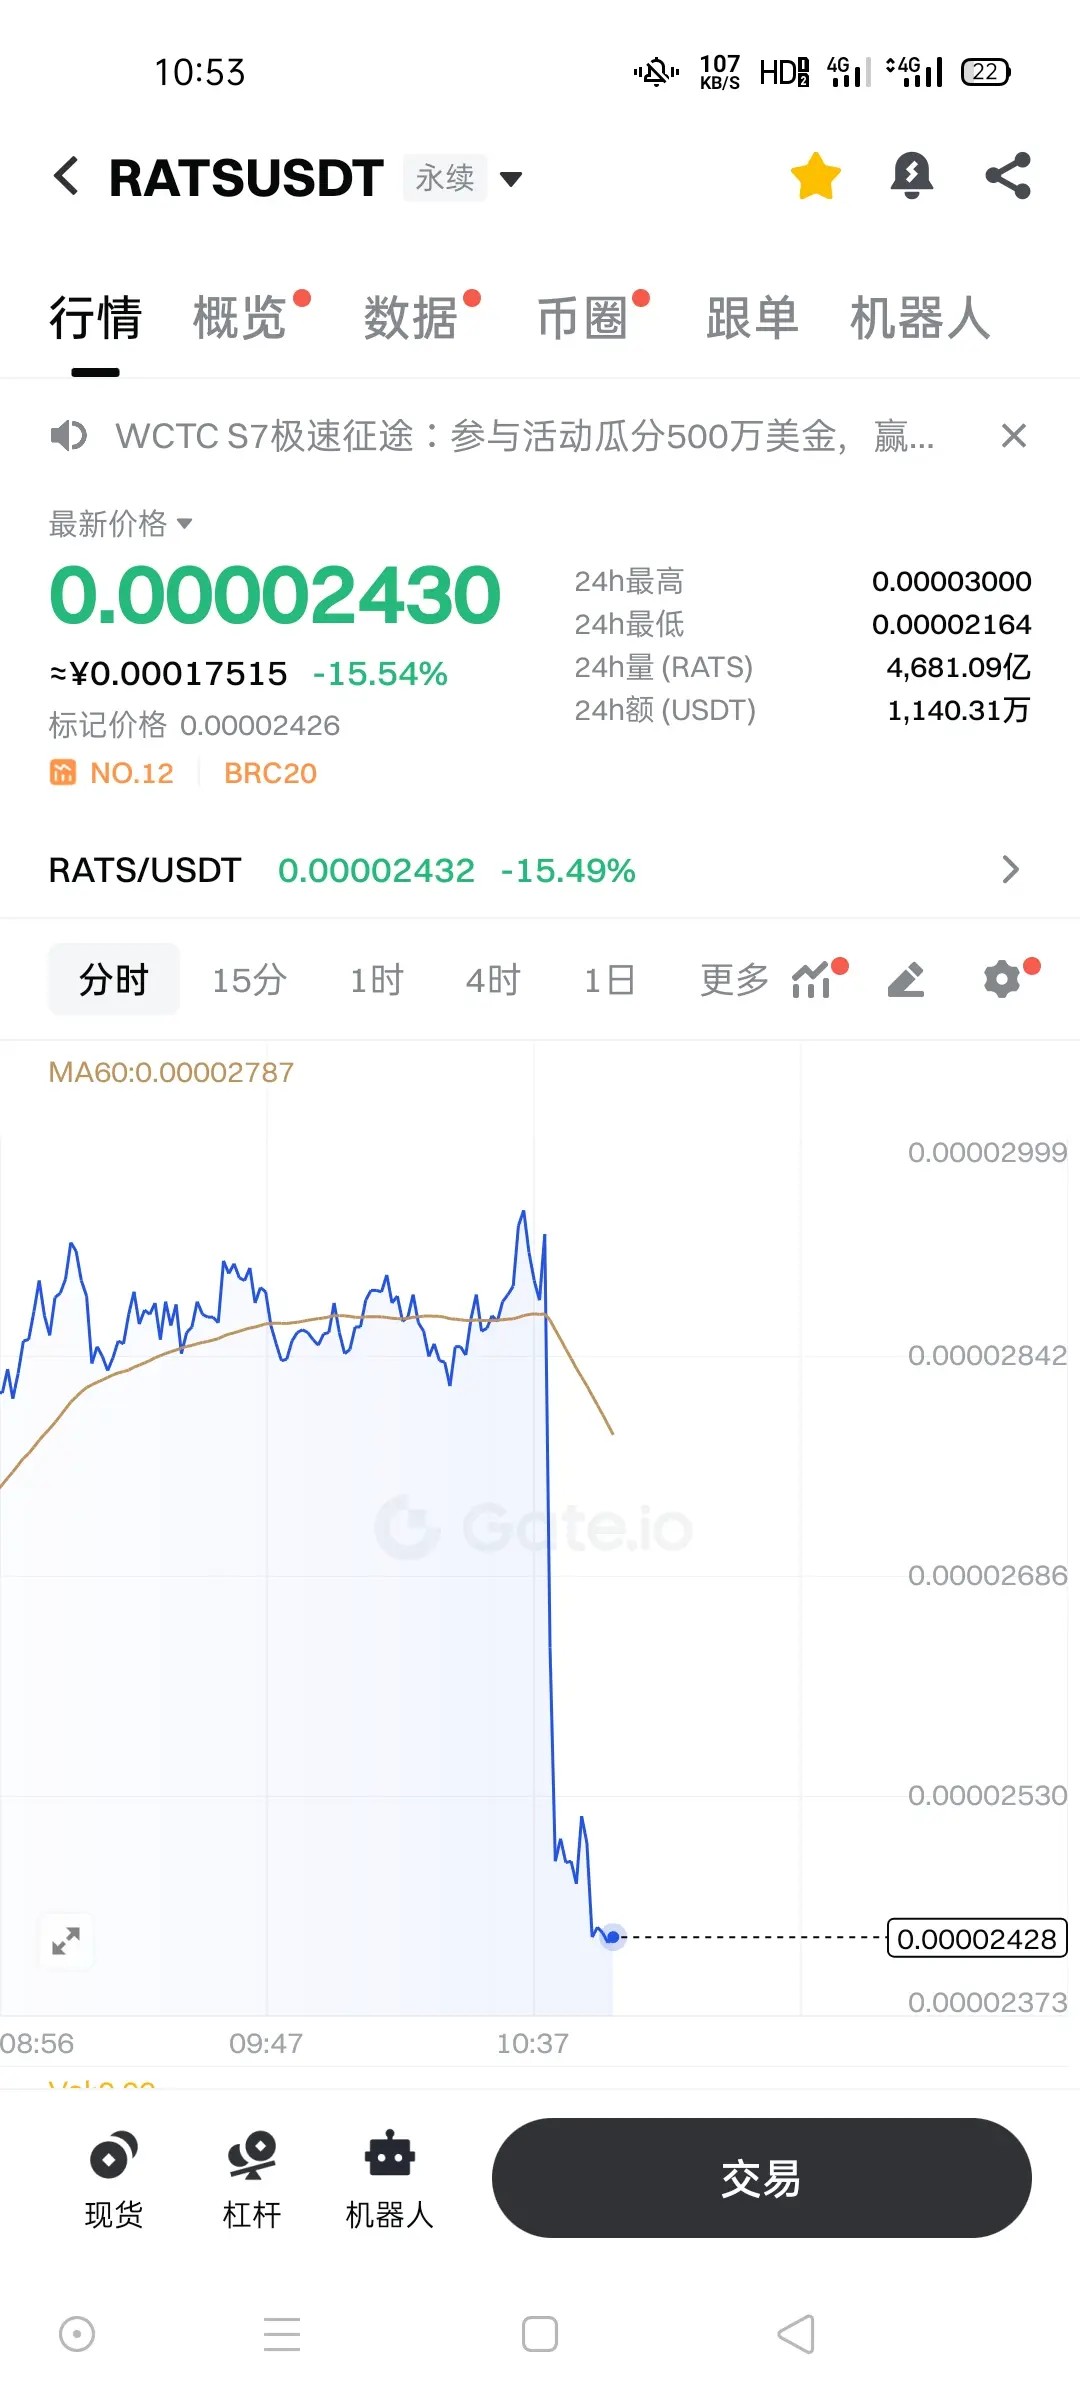Tap the -15.54% change text

point(380,674)
